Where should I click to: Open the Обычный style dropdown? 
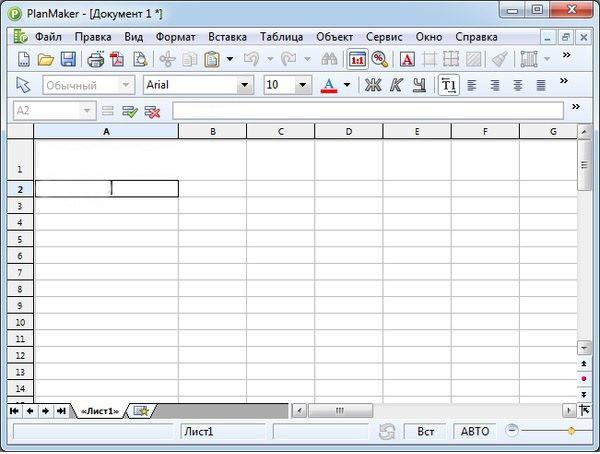(x=126, y=85)
